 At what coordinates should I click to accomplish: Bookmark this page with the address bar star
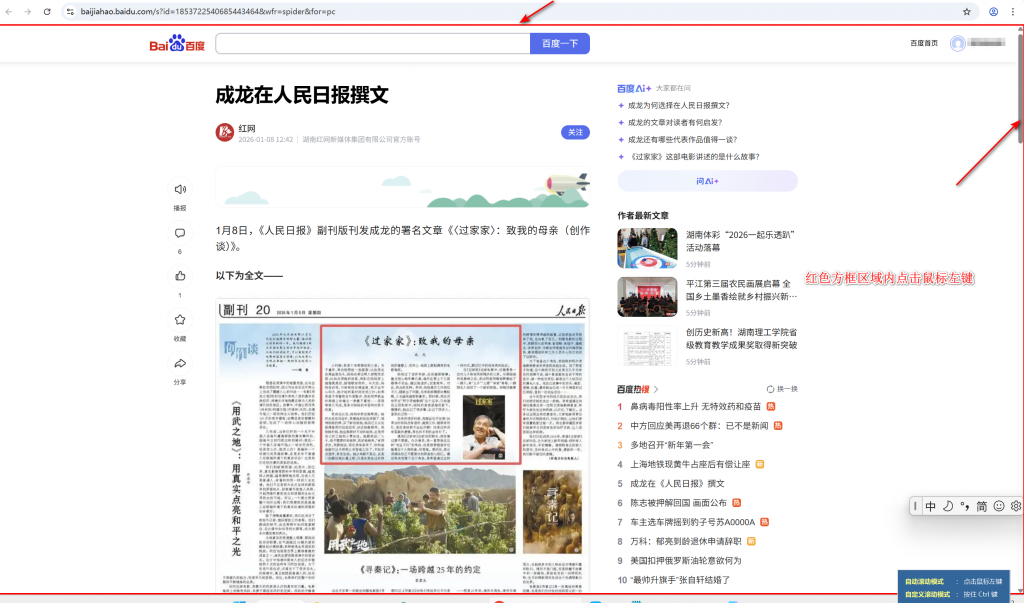(x=966, y=11)
